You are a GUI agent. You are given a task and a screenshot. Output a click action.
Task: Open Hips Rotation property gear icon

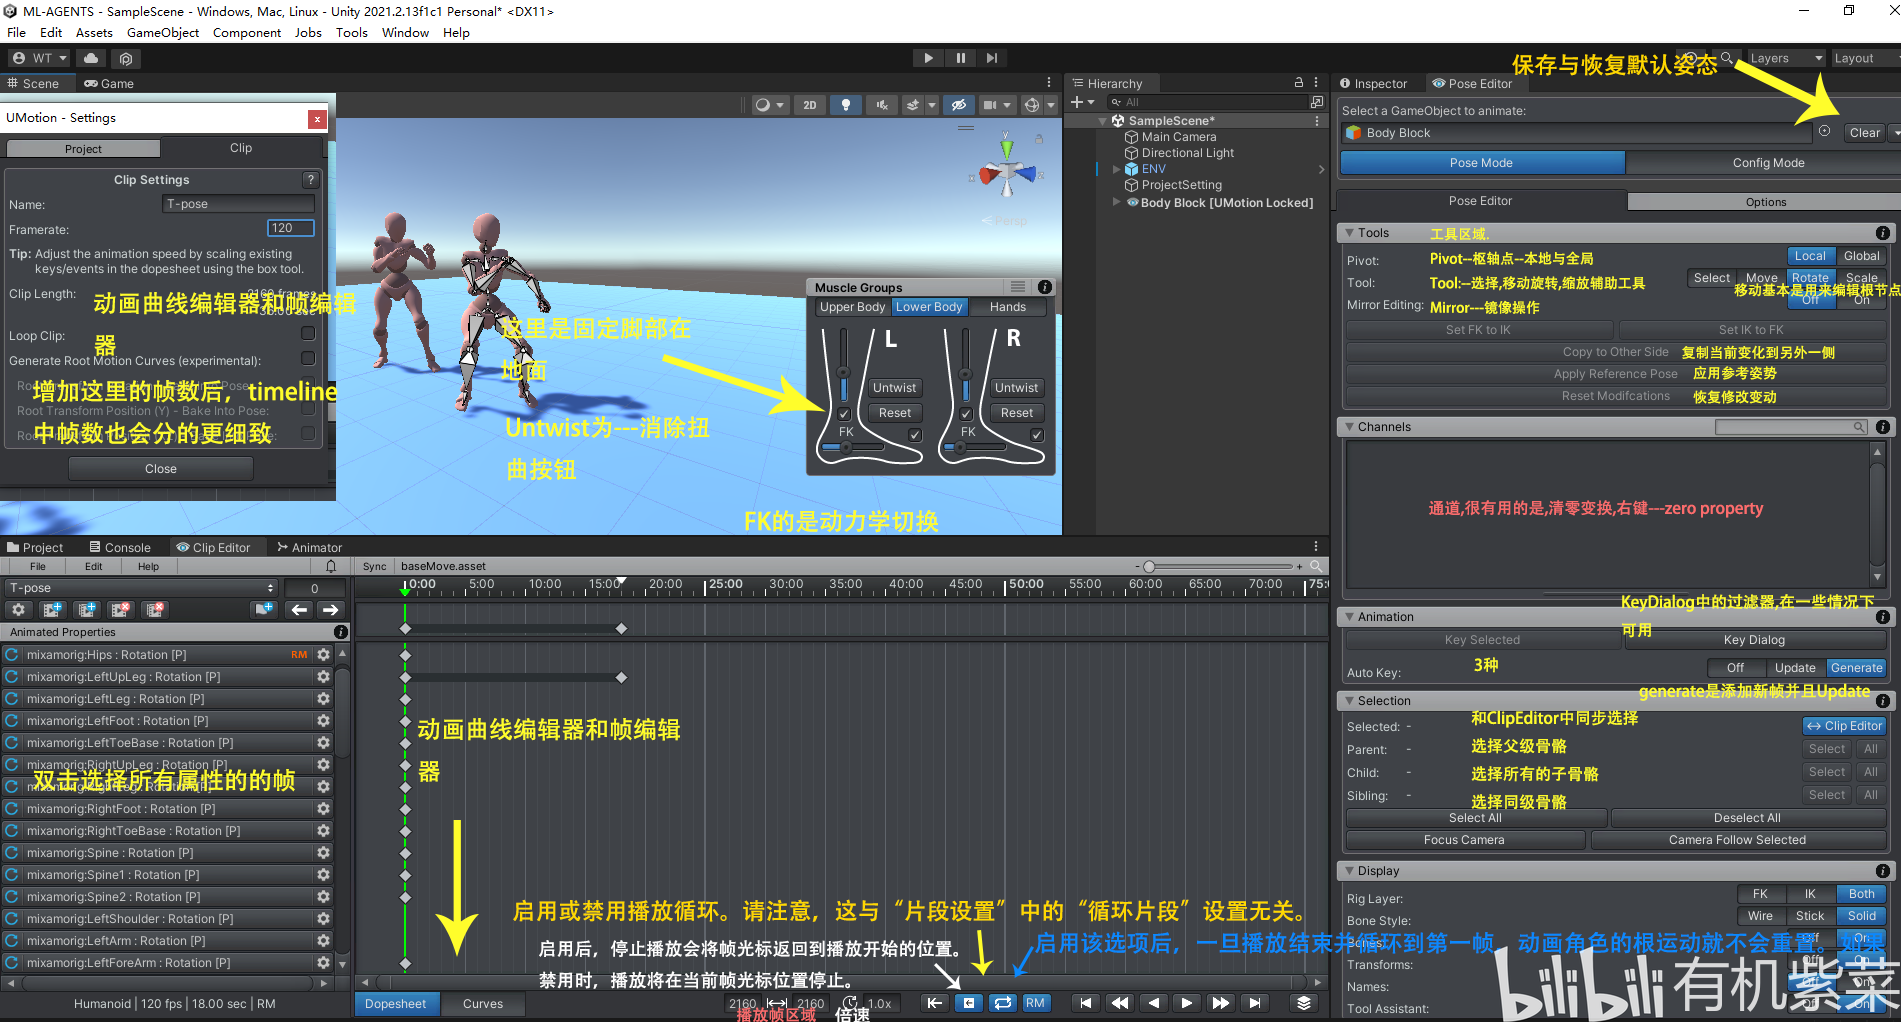click(x=323, y=655)
